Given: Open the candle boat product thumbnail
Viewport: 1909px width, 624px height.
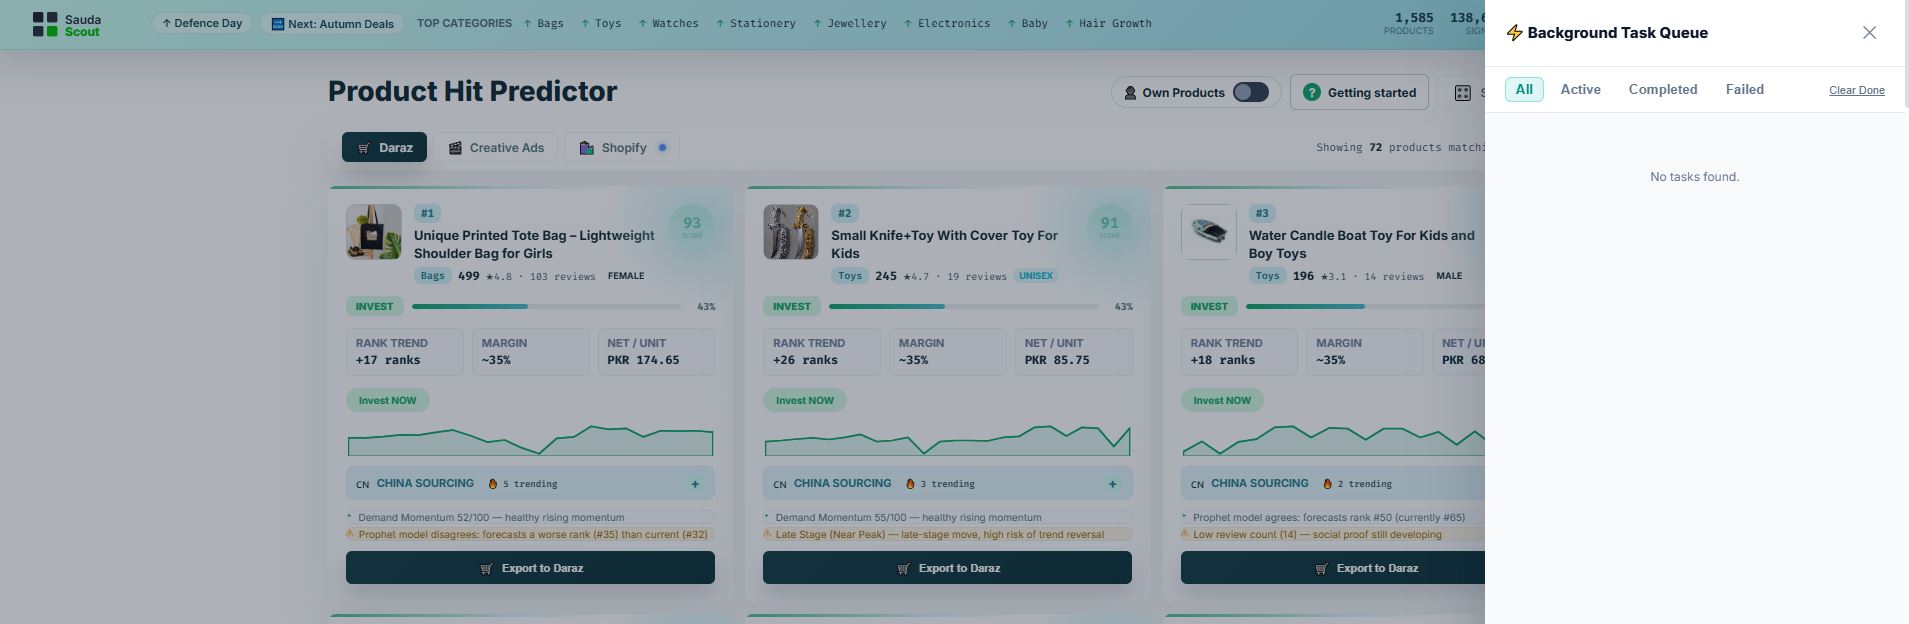Looking at the screenshot, I should [x=1208, y=232].
